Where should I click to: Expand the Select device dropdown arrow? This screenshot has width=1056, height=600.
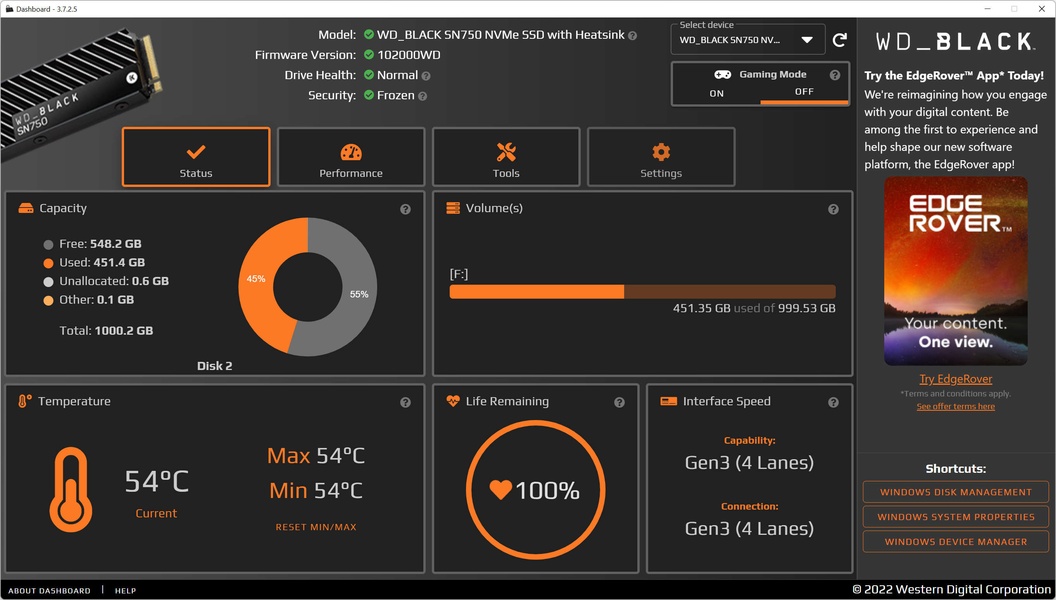coord(807,40)
